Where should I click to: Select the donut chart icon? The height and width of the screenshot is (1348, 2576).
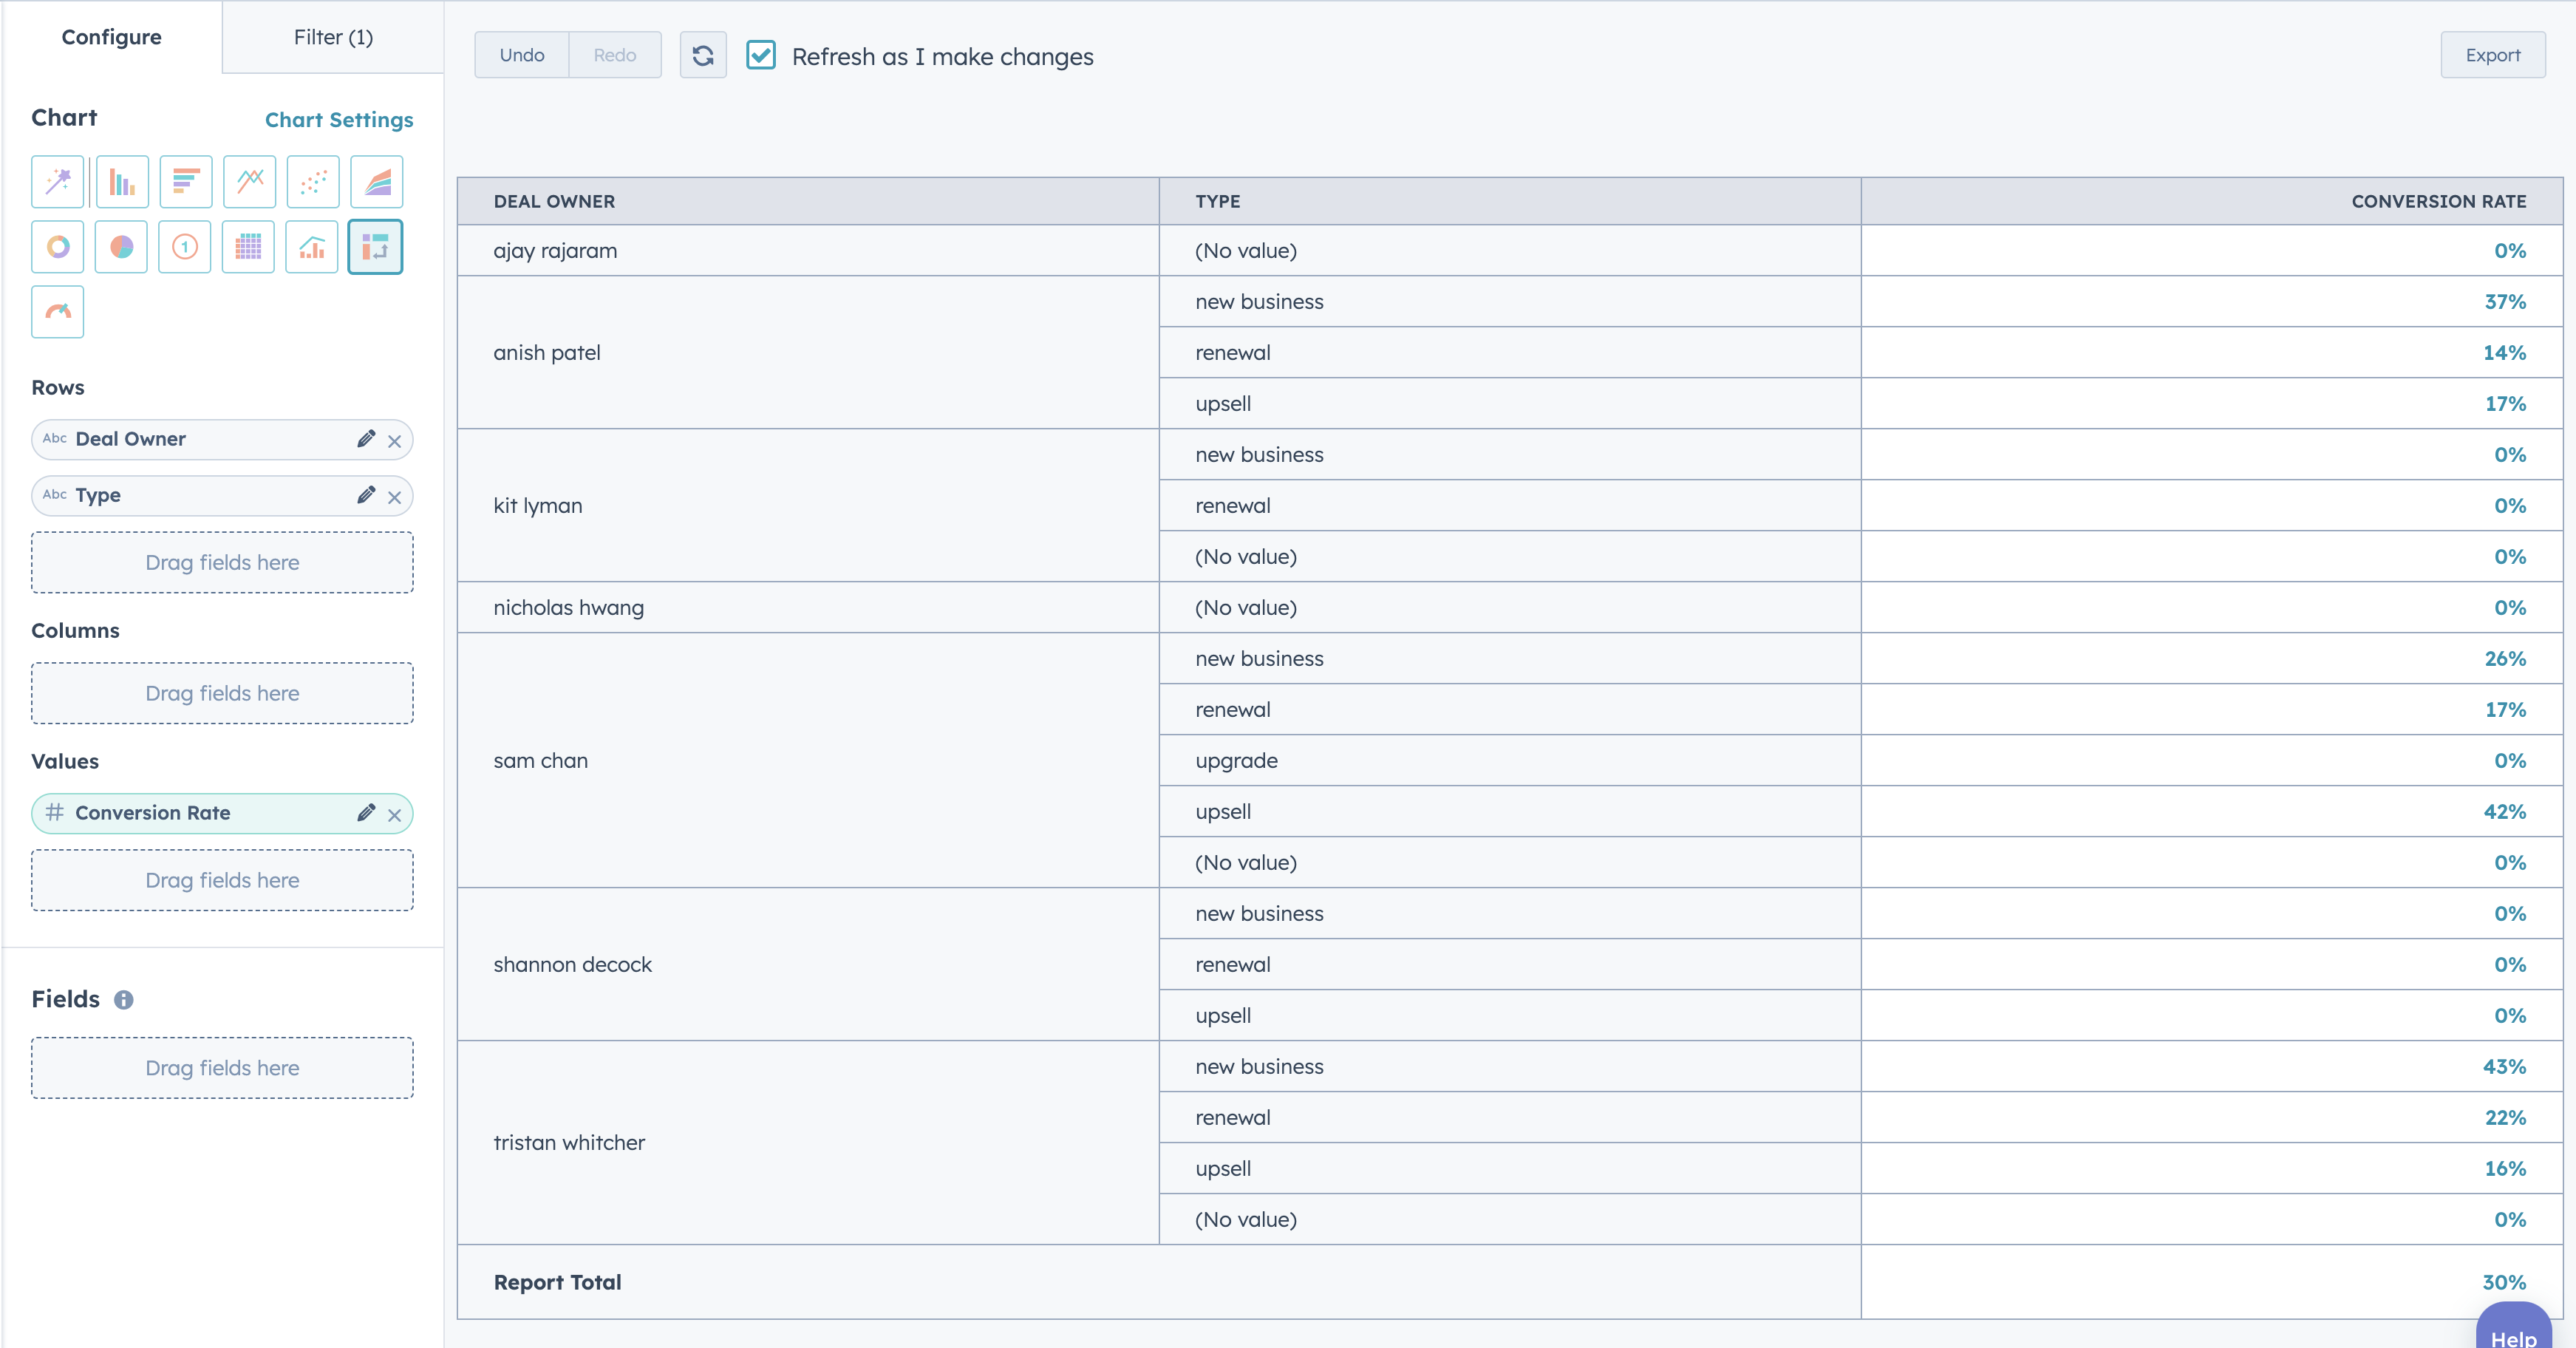[58, 245]
